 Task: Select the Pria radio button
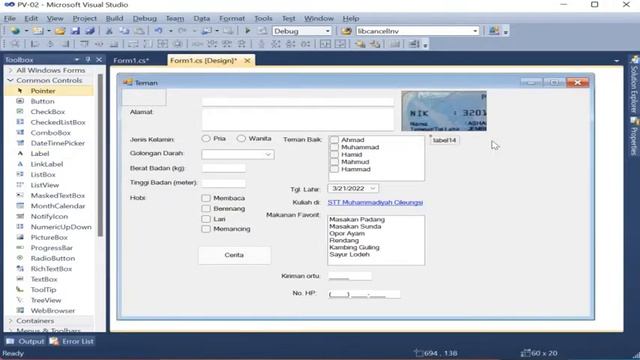coord(206,139)
